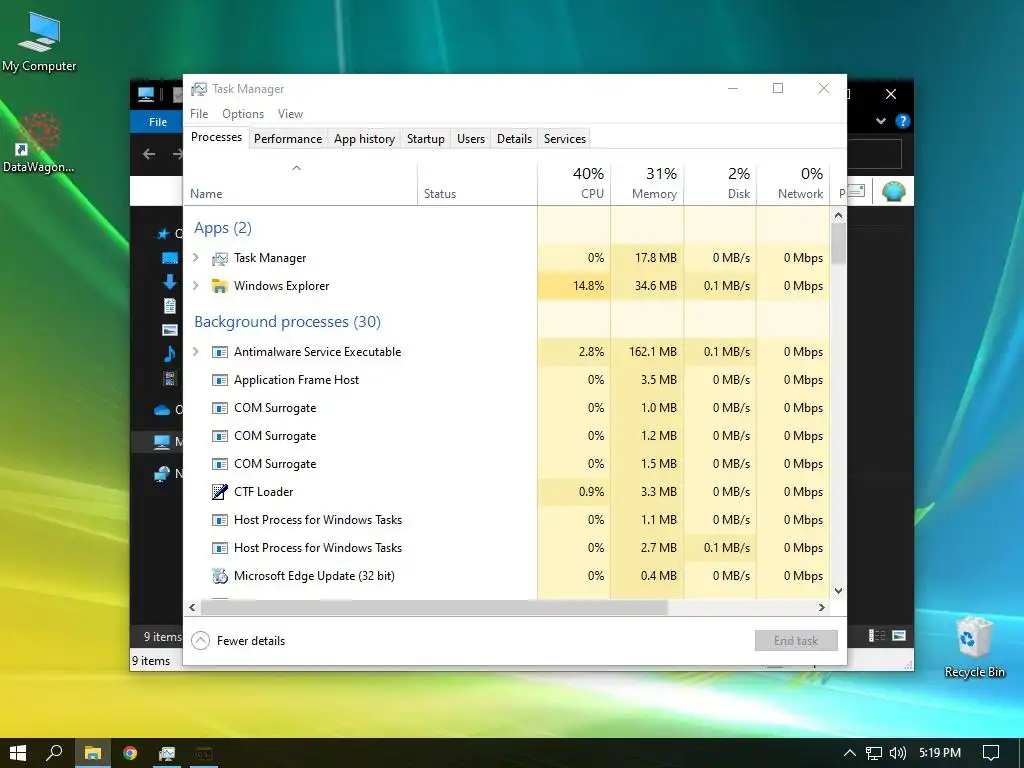Click the Task Manager row icon
The width and height of the screenshot is (1024, 768).
pyautogui.click(x=219, y=259)
